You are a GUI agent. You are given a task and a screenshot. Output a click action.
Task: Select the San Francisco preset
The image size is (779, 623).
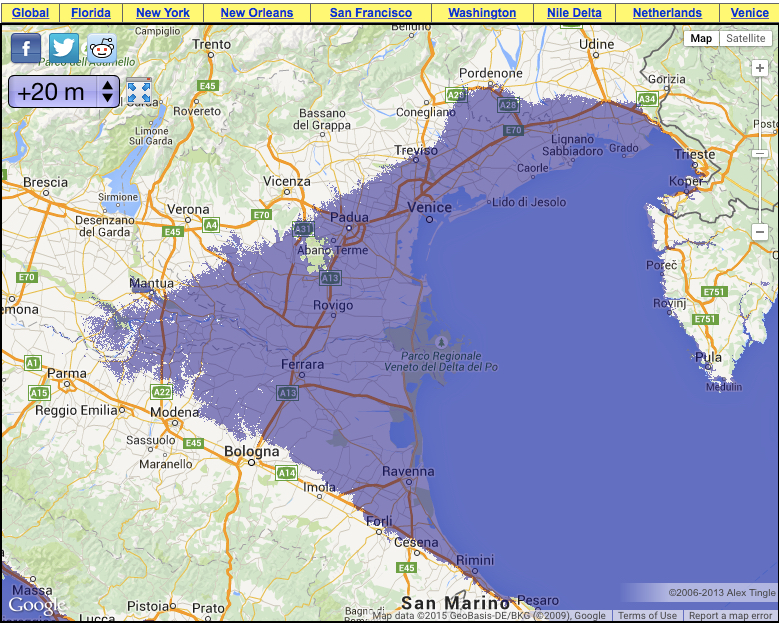370,13
